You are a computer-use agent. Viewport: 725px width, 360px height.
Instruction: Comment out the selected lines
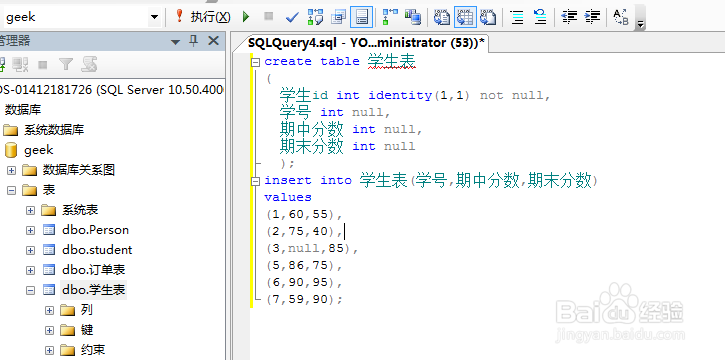point(516,17)
